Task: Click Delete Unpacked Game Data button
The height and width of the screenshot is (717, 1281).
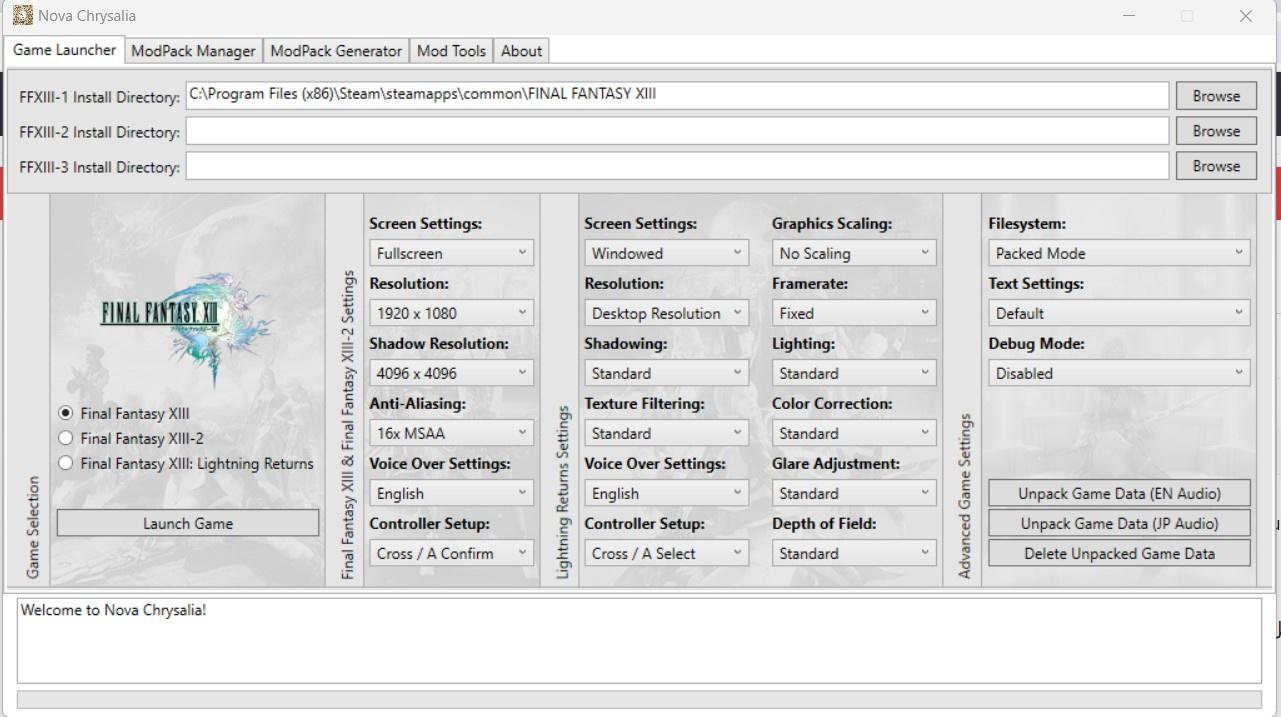Action: pyautogui.click(x=1119, y=553)
